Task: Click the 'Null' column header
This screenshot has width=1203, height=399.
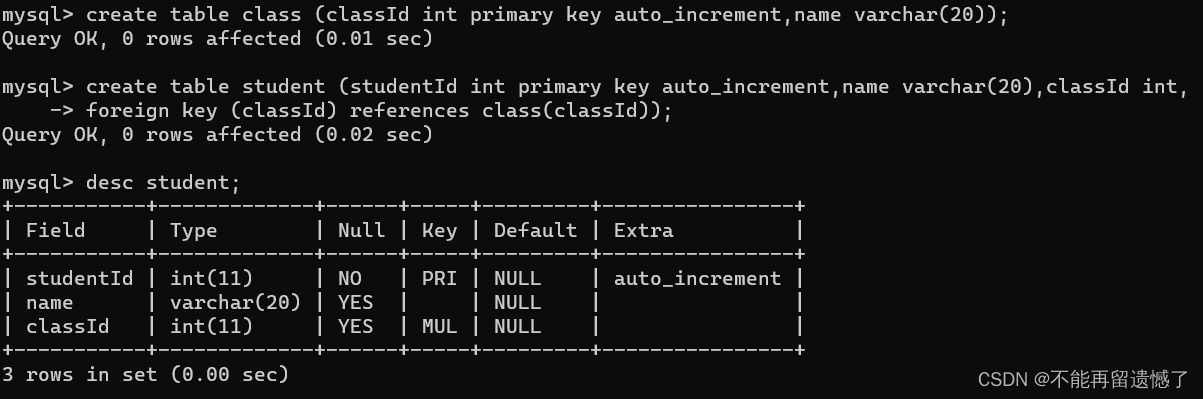Action: [361, 230]
